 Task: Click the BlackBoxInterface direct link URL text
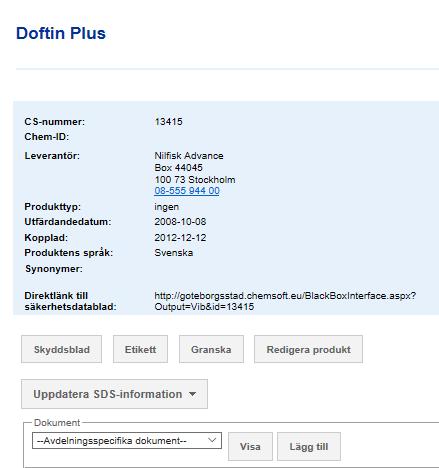coord(285,301)
